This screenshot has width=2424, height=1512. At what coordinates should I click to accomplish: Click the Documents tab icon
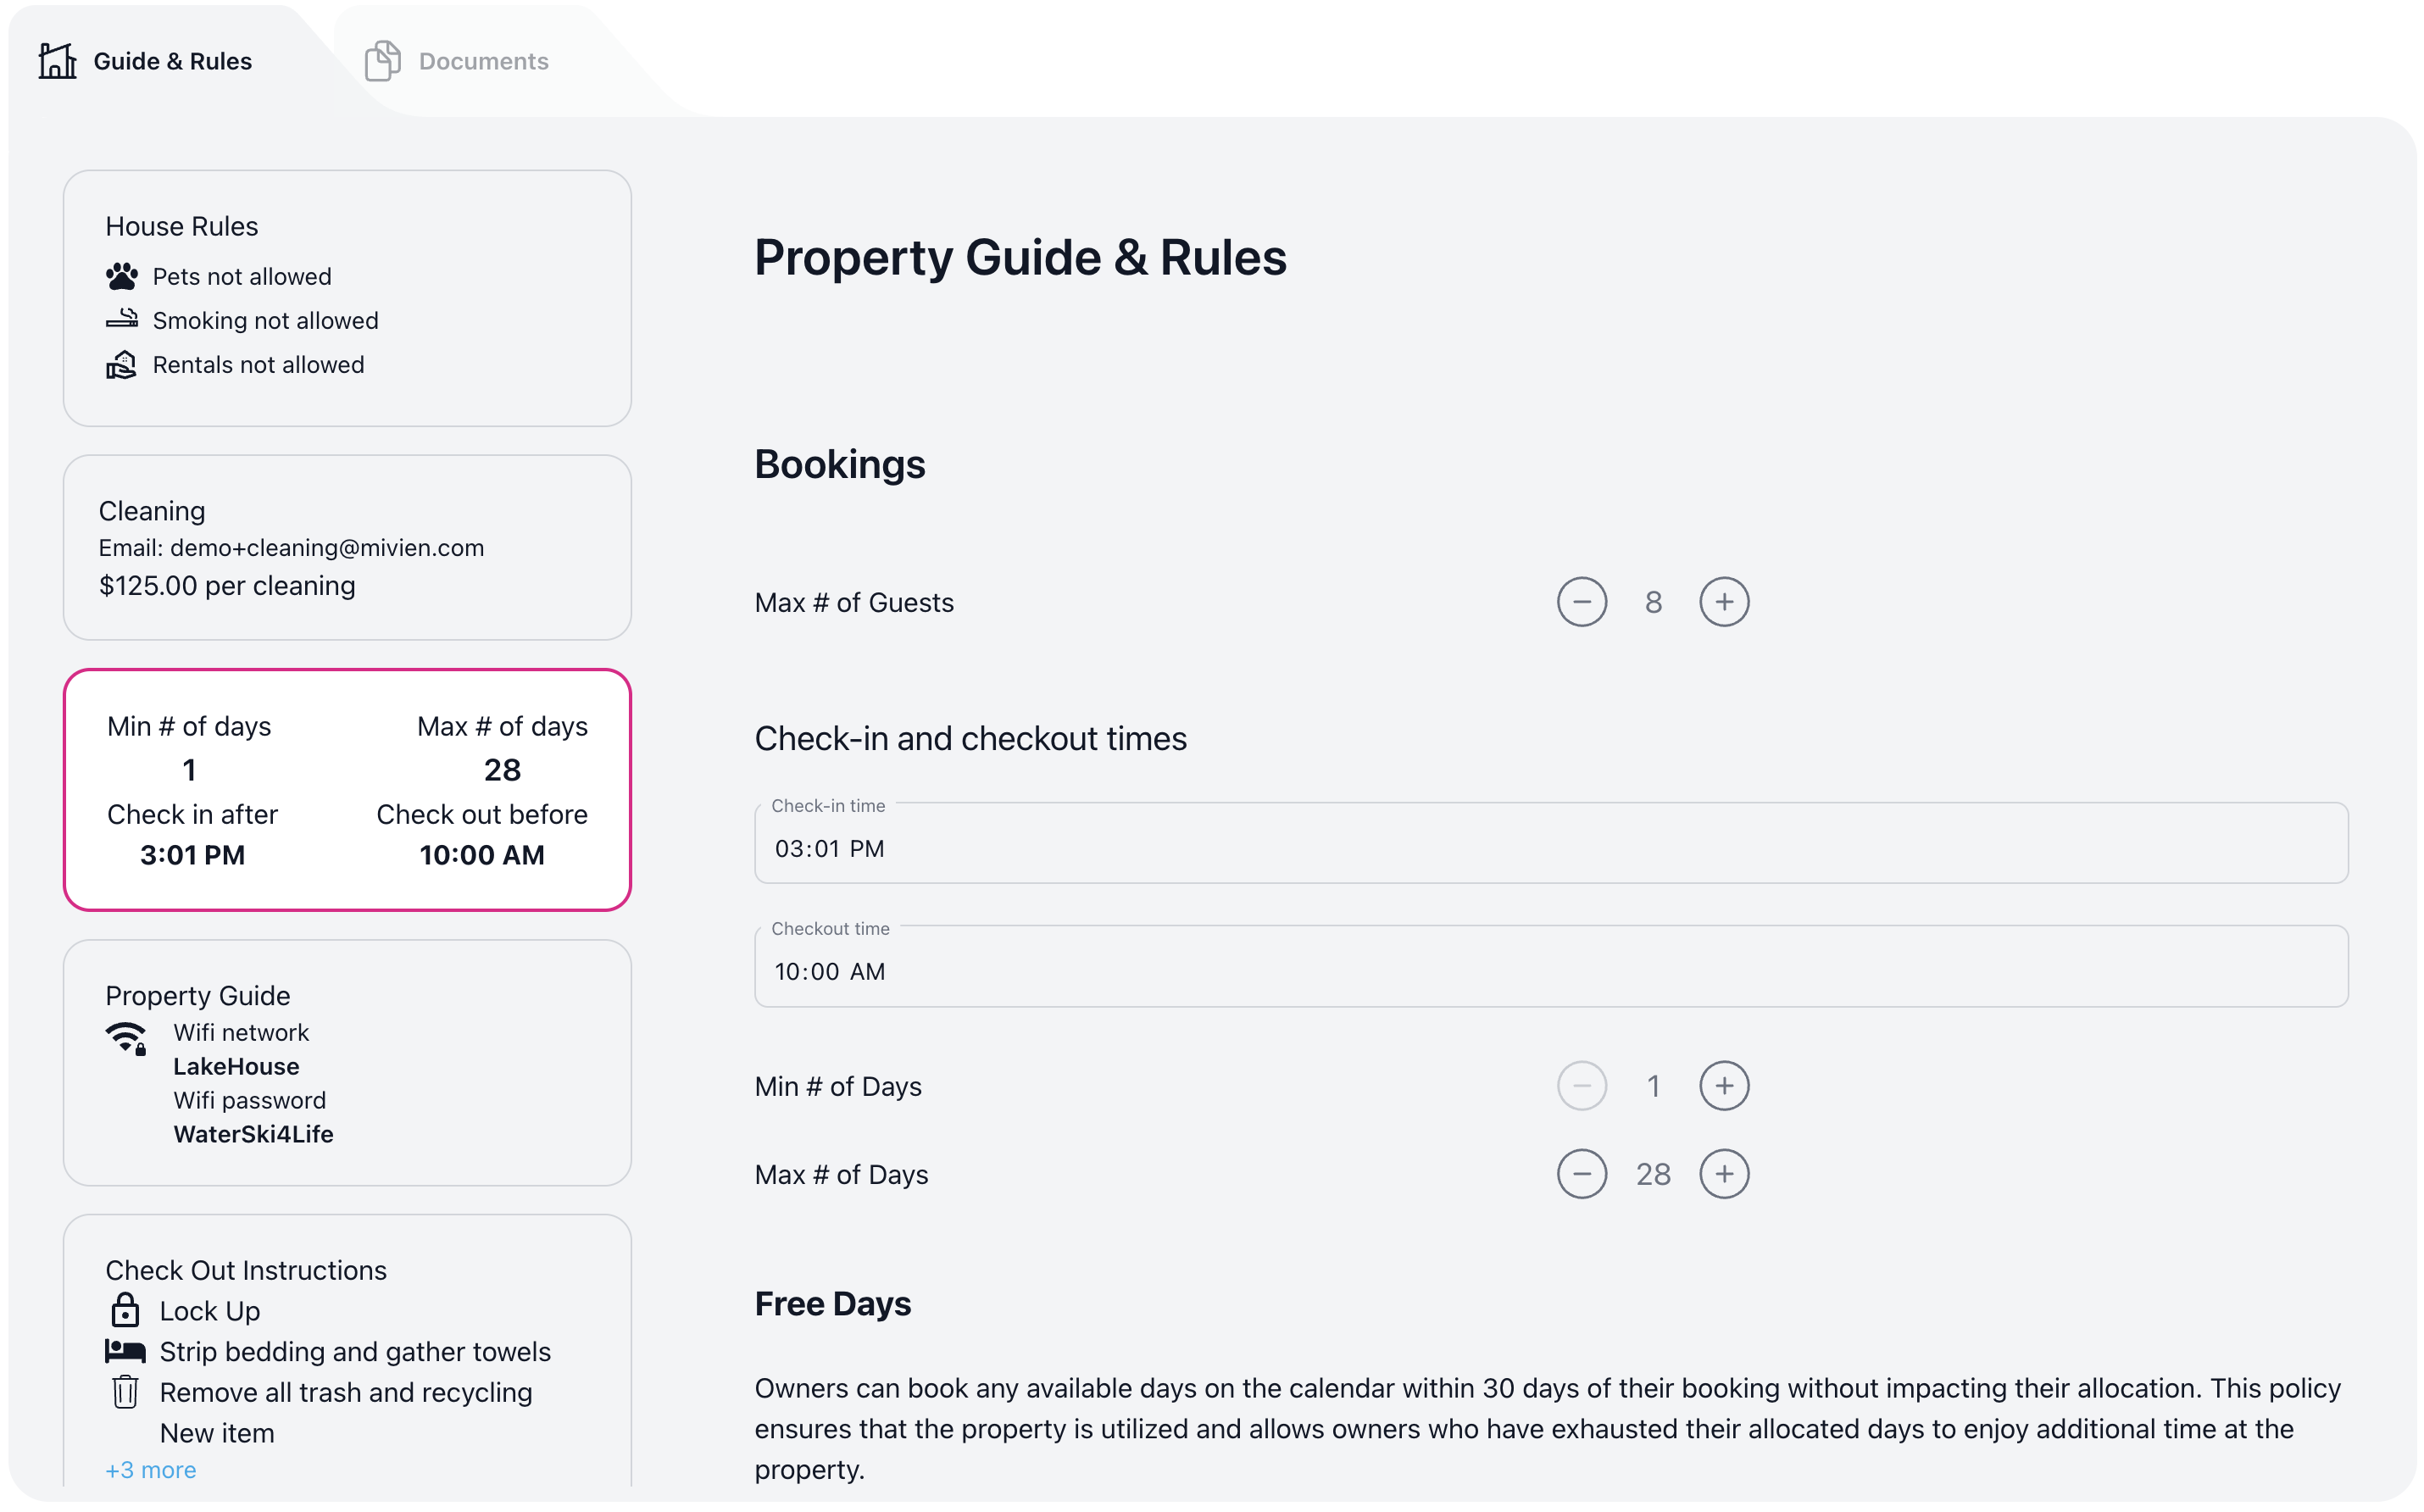tap(382, 61)
